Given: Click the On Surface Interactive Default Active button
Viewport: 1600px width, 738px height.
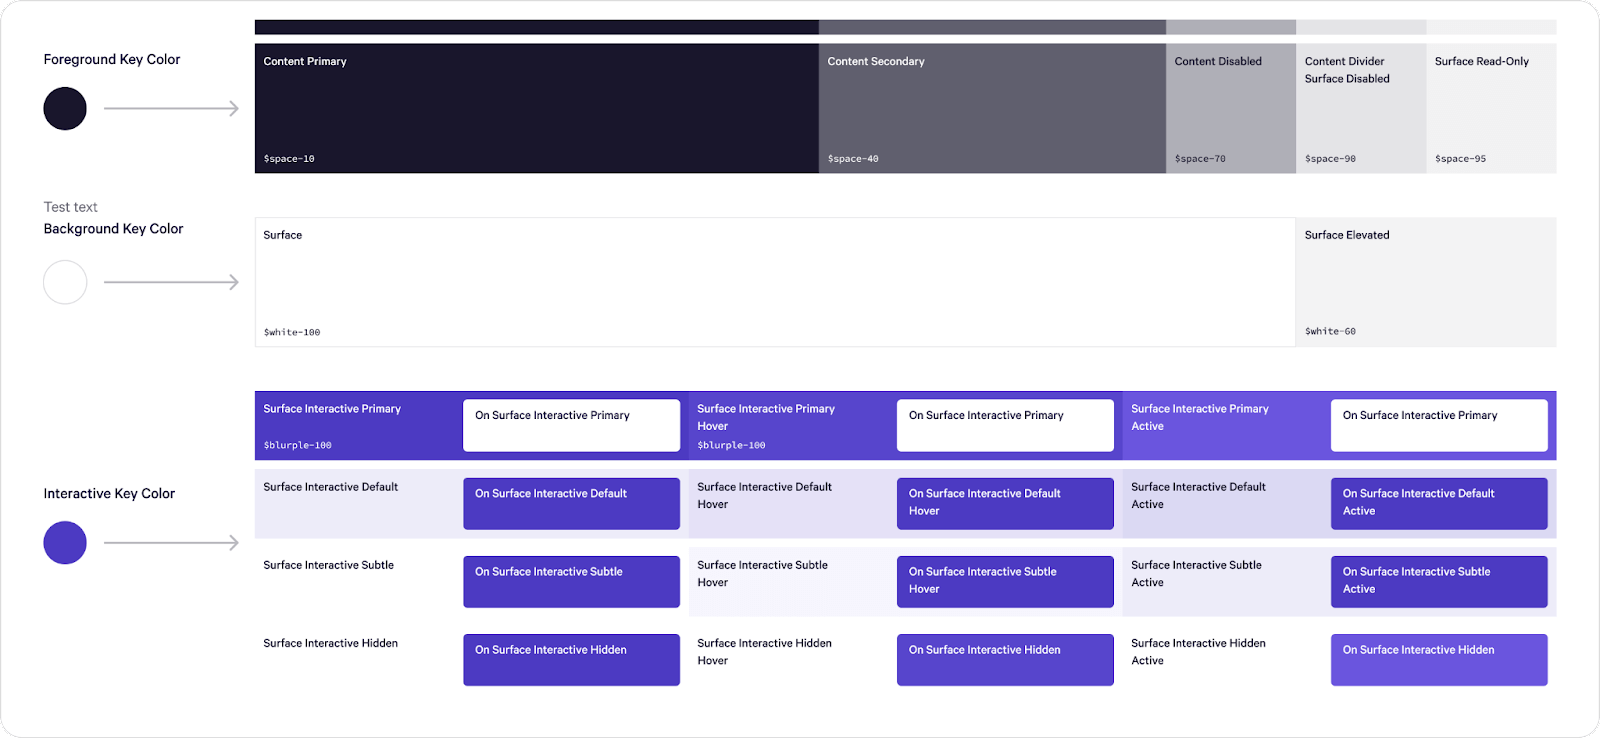Looking at the screenshot, I should [1439, 503].
